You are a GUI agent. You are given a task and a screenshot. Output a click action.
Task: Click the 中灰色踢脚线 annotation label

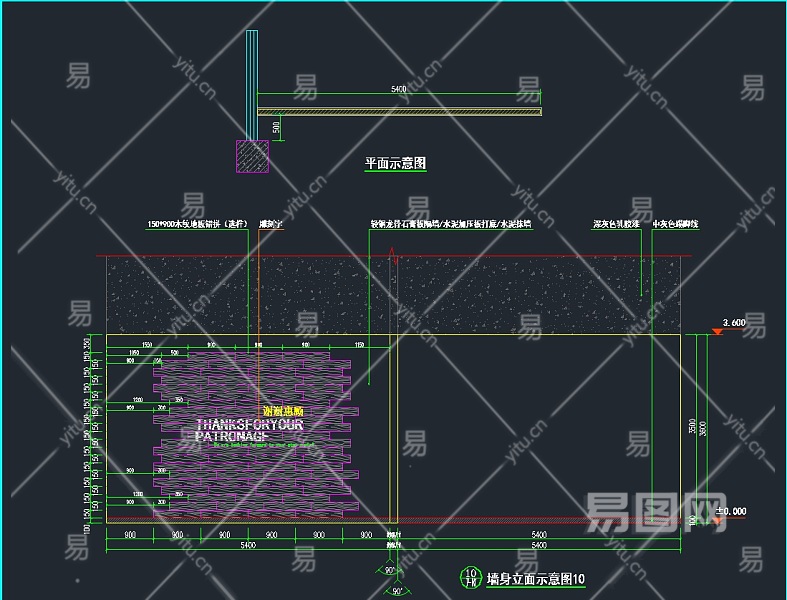(676, 224)
